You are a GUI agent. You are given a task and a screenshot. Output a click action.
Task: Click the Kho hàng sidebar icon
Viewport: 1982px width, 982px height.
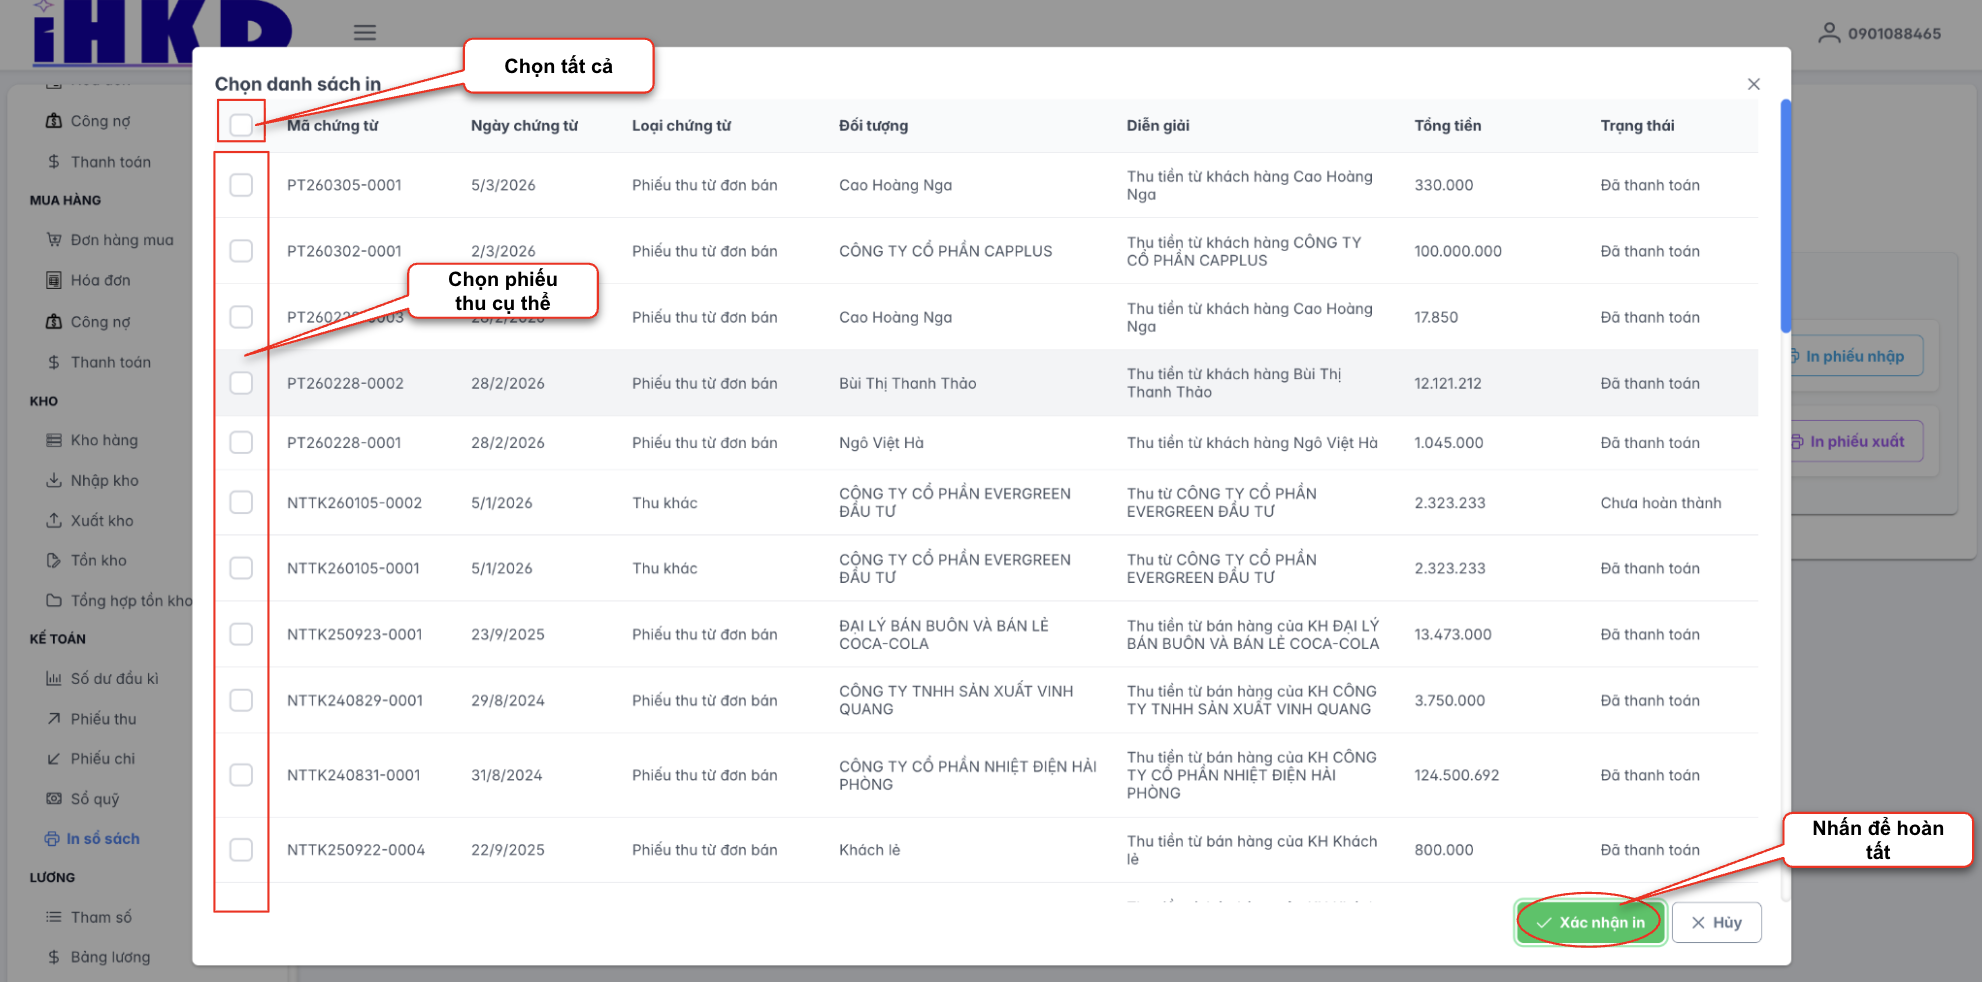pos(54,440)
